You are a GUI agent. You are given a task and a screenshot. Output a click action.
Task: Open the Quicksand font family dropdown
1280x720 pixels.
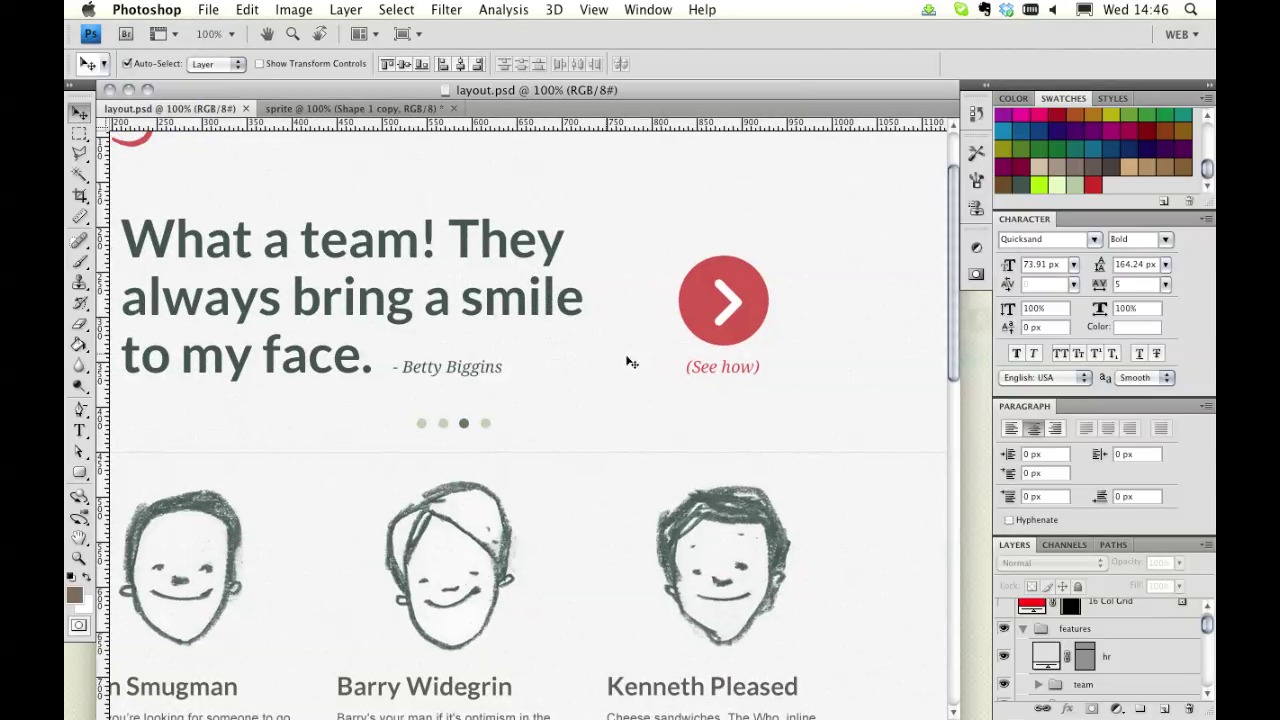point(1094,240)
